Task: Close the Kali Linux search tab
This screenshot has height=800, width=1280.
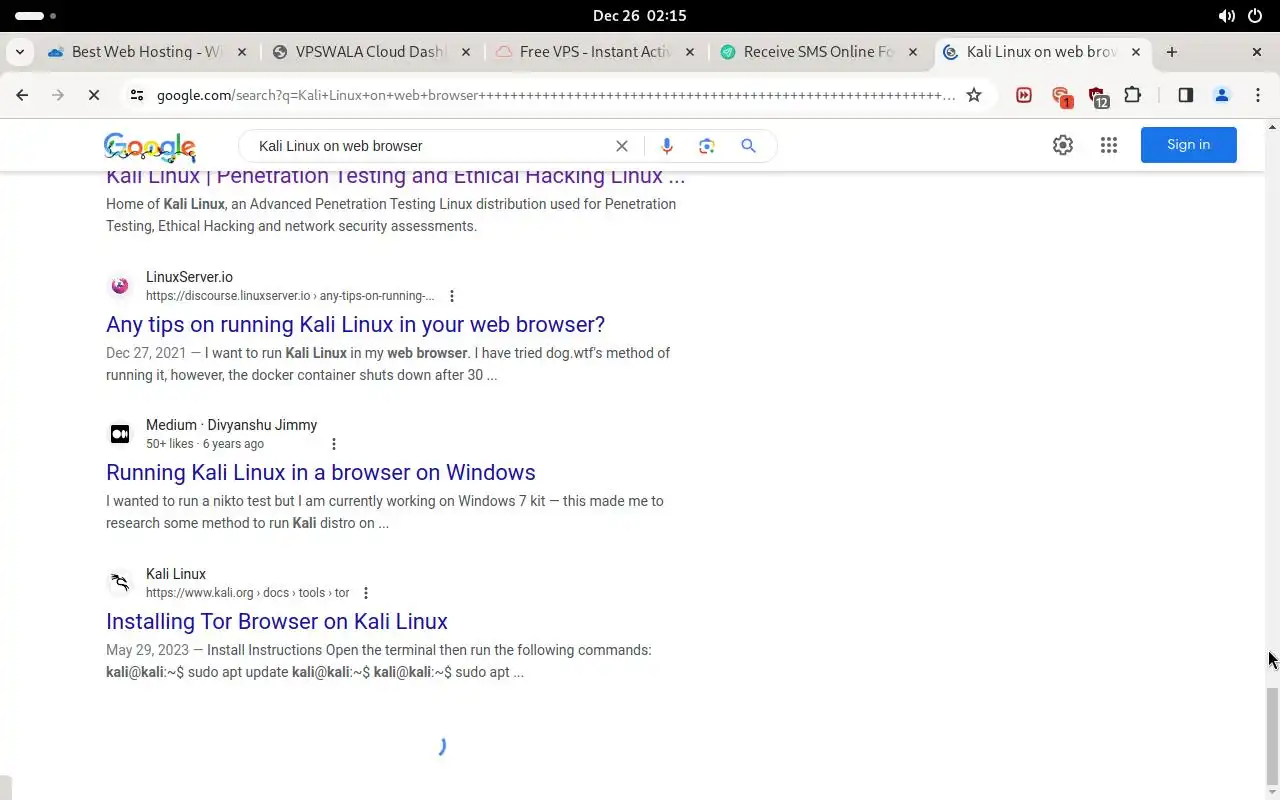Action: (x=1135, y=52)
